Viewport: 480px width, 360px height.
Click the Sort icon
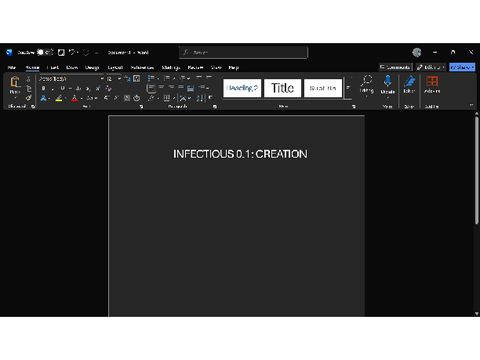pyautogui.click(x=199, y=98)
